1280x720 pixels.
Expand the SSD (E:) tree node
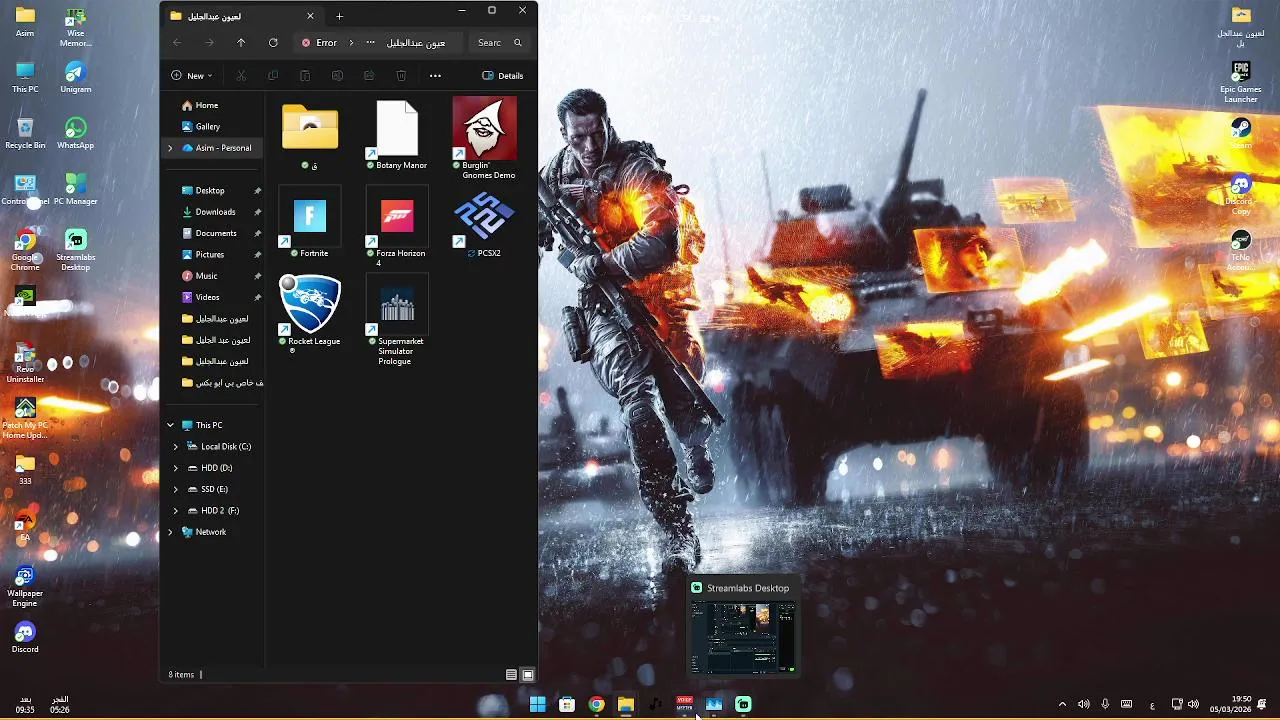pyautogui.click(x=176, y=489)
